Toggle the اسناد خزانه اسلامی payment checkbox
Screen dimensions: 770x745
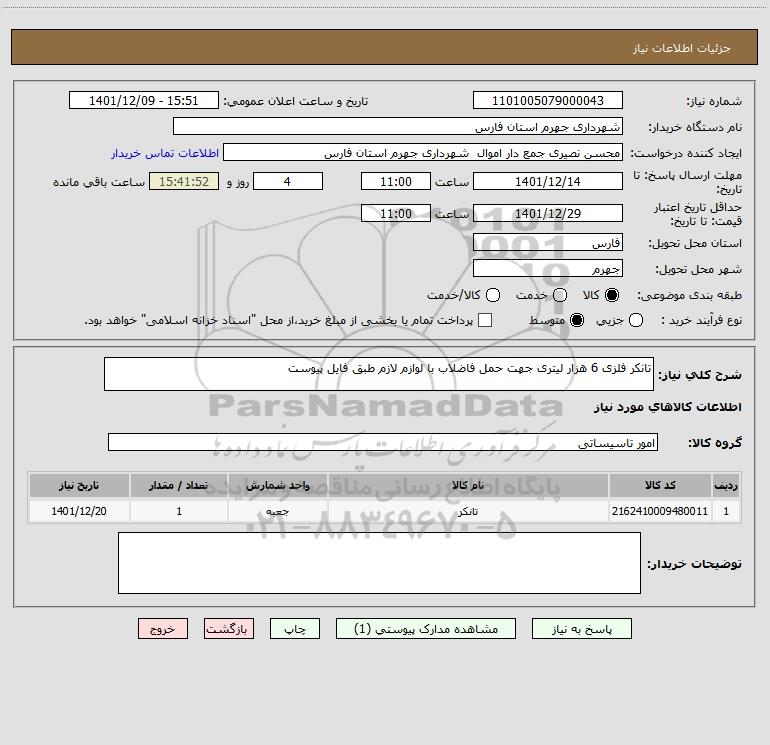pos(485,320)
